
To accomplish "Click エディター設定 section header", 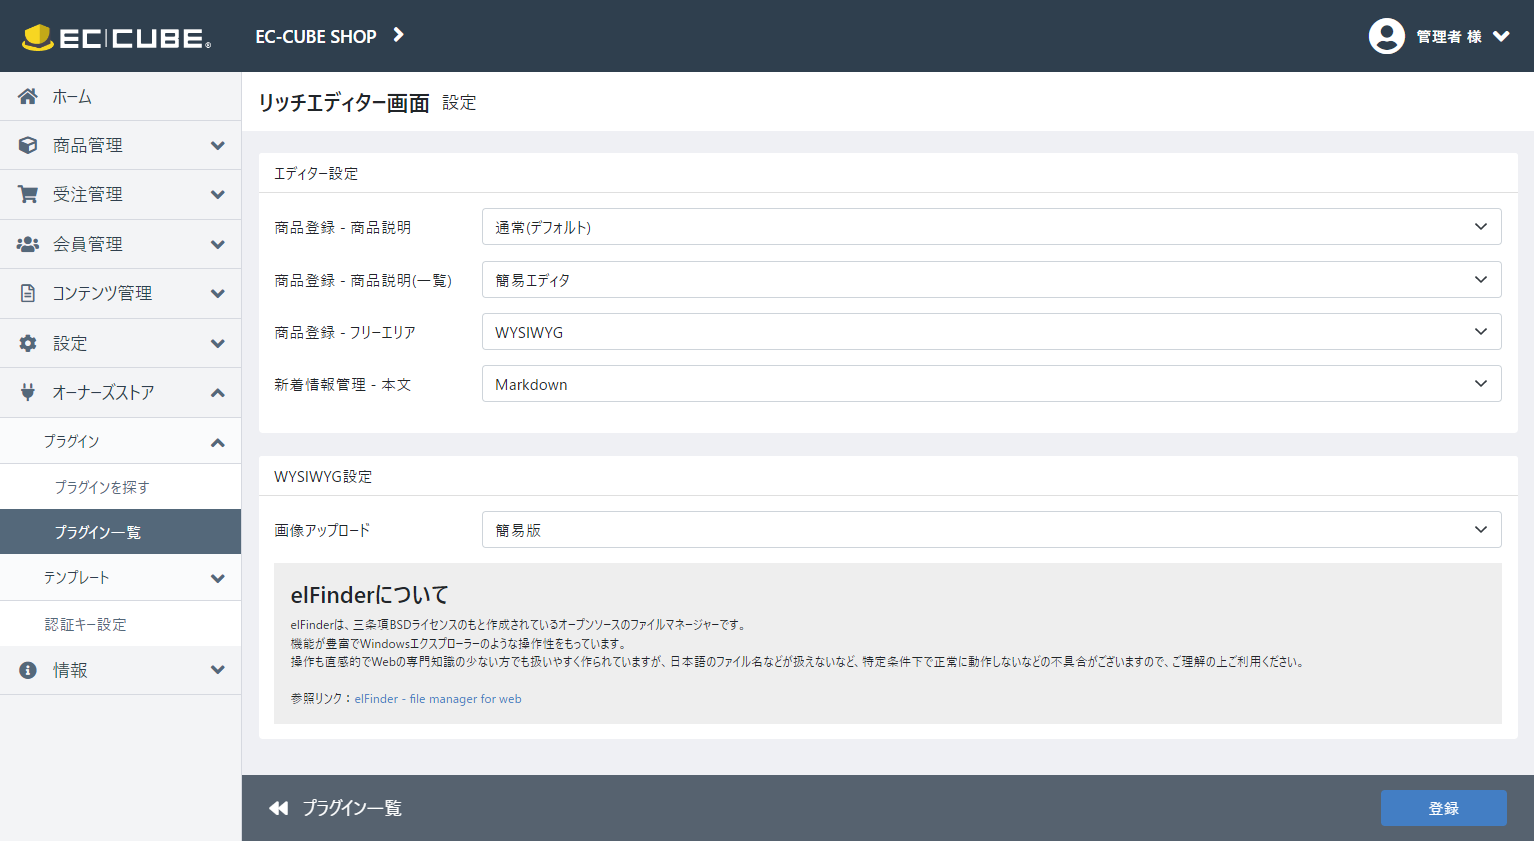I will [316, 173].
